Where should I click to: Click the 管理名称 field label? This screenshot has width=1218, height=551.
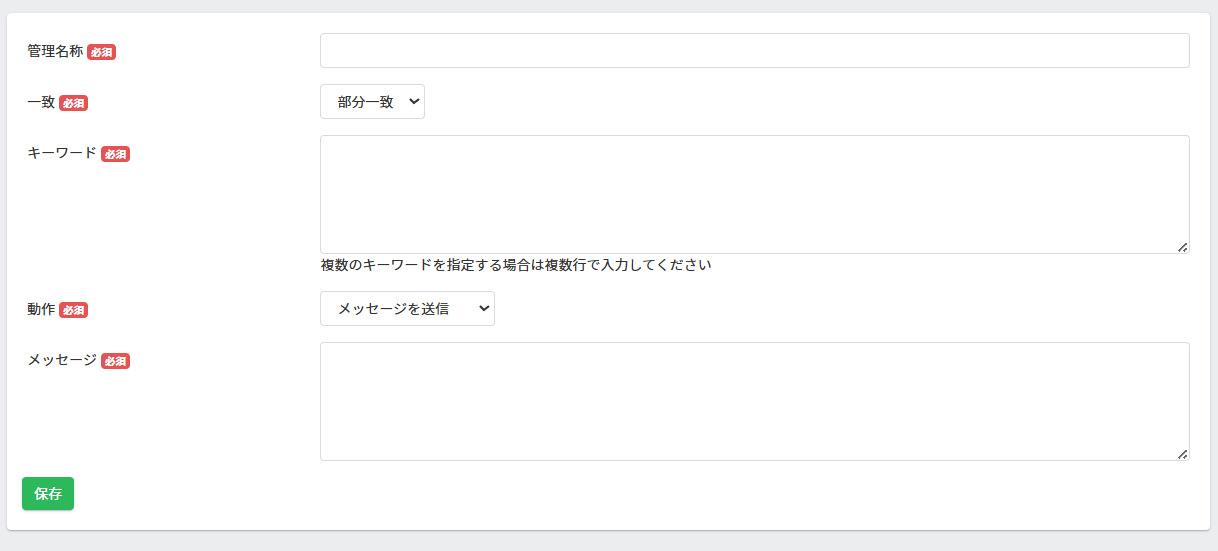55,51
